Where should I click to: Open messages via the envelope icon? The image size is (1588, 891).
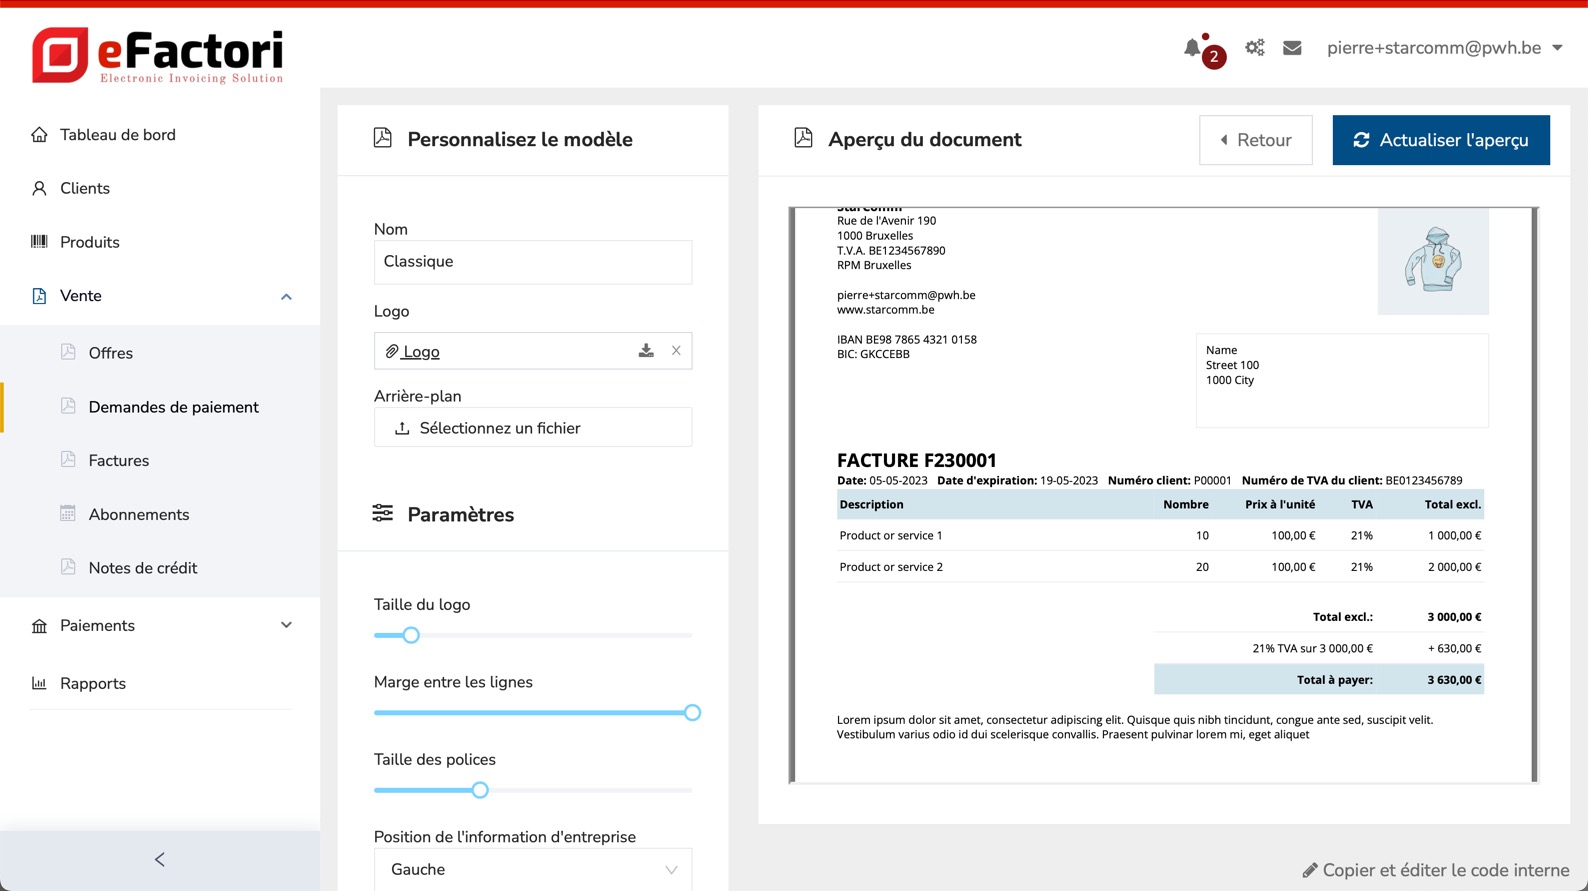pos(1292,48)
